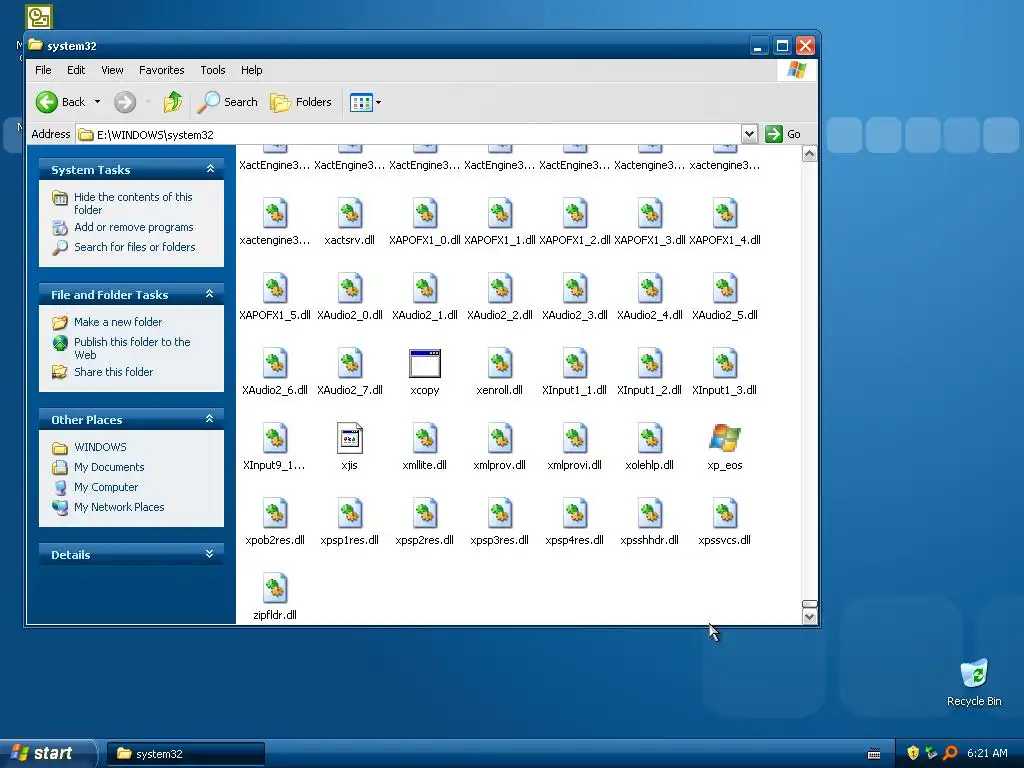Image resolution: width=1024 pixels, height=768 pixels.
Task: Click the Go button
Action: (783, 134)
